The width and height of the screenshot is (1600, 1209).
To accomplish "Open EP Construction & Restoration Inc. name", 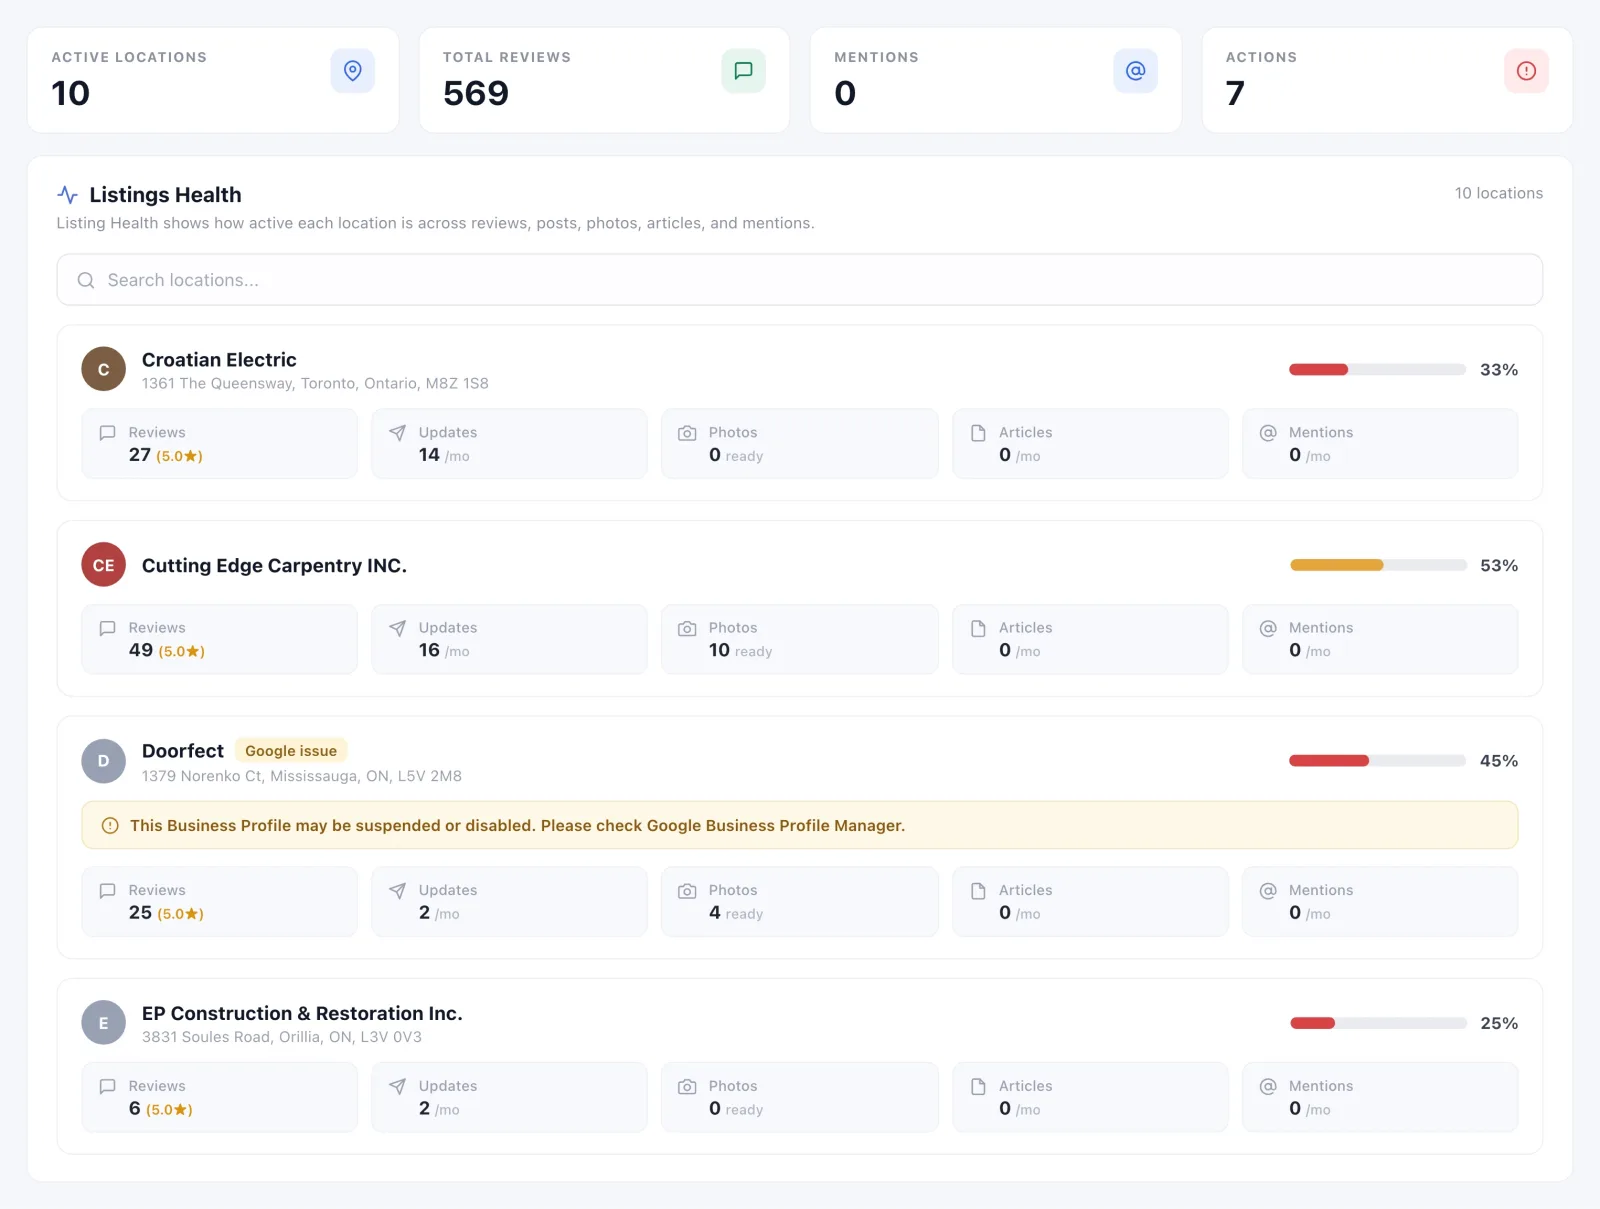I will [x=302, y=1013].
